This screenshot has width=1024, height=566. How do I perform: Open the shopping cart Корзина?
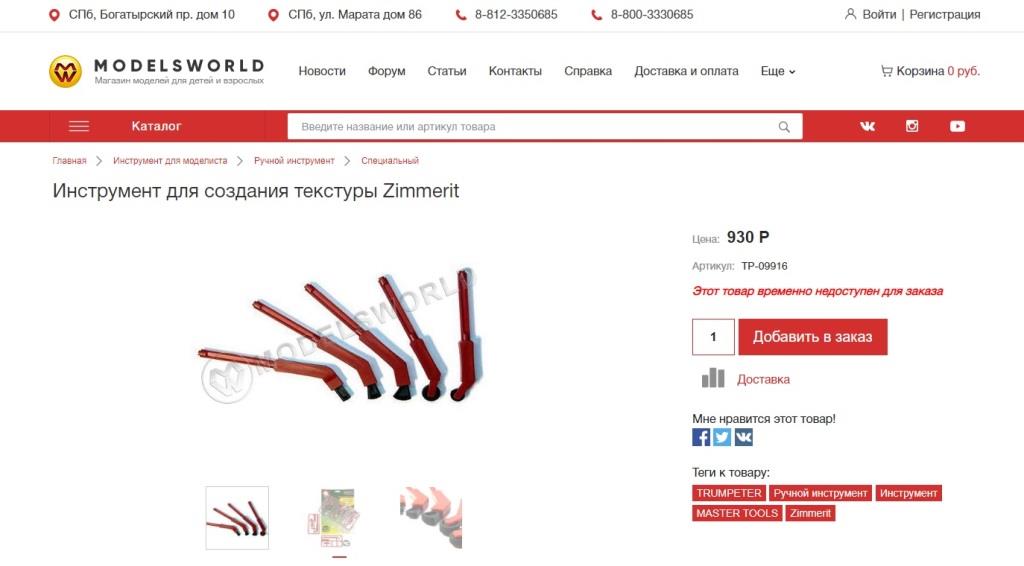[x=930, y=71]
